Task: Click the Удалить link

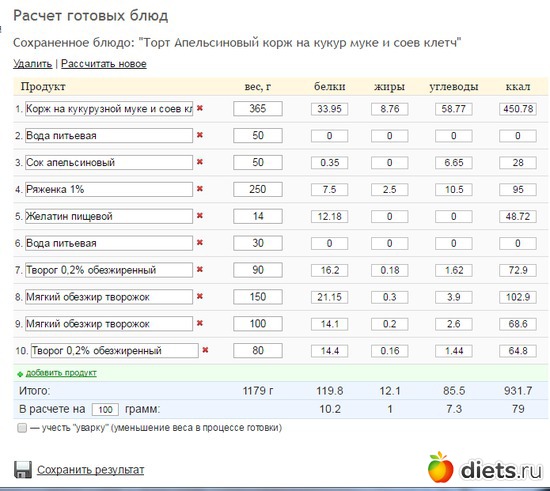Action: coord(33,64)
